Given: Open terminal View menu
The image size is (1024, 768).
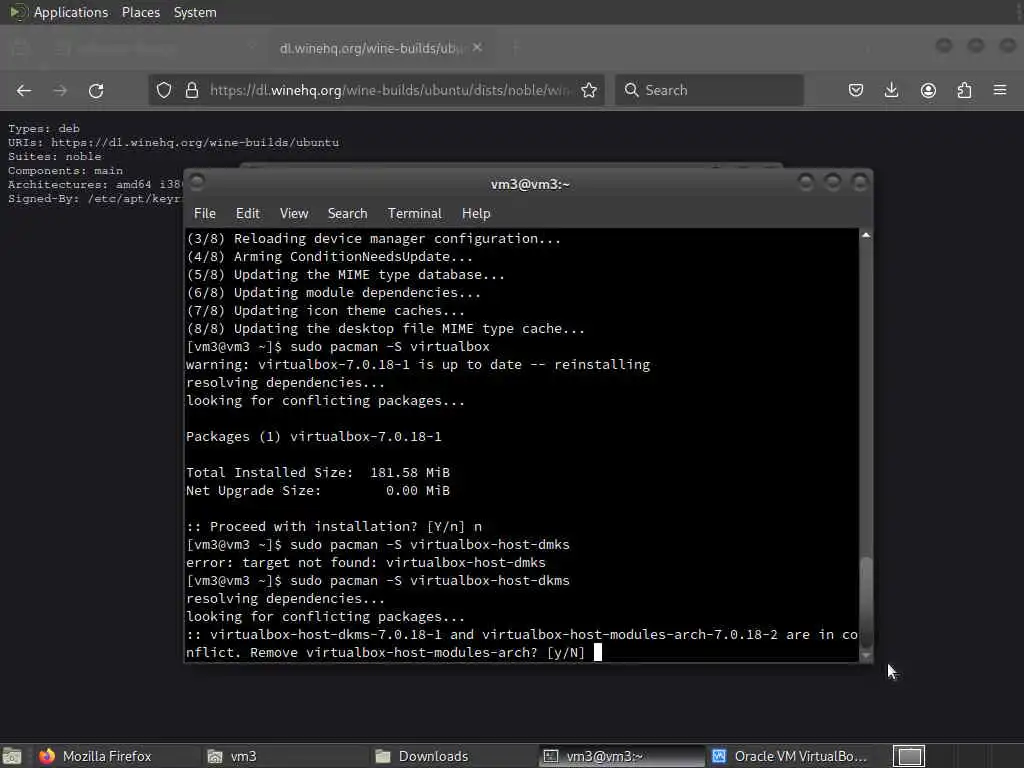Looking at the screenshot, I should tap(294, 214).
